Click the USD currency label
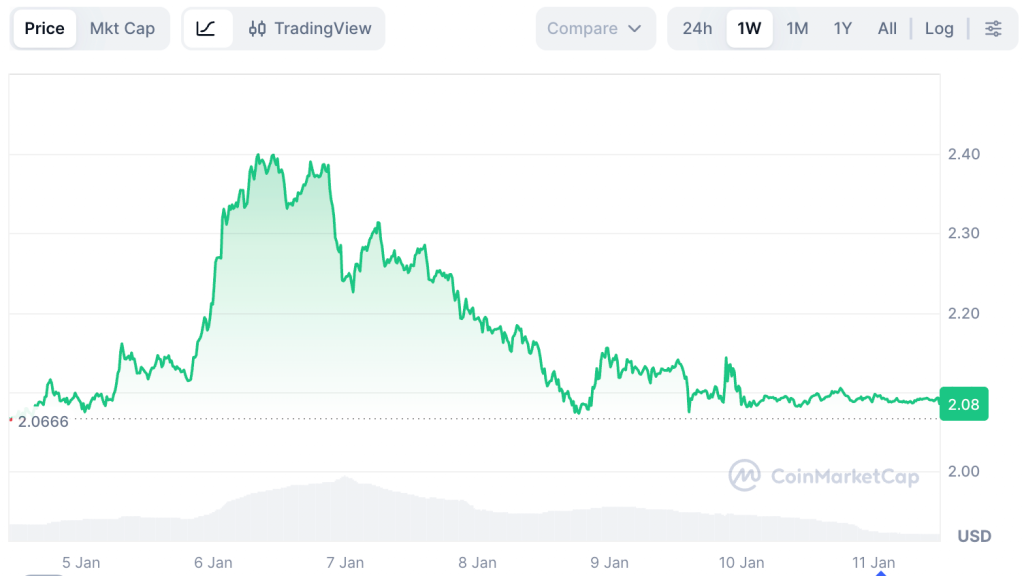This screenshot has height=576, width=1024. (974, 536)
